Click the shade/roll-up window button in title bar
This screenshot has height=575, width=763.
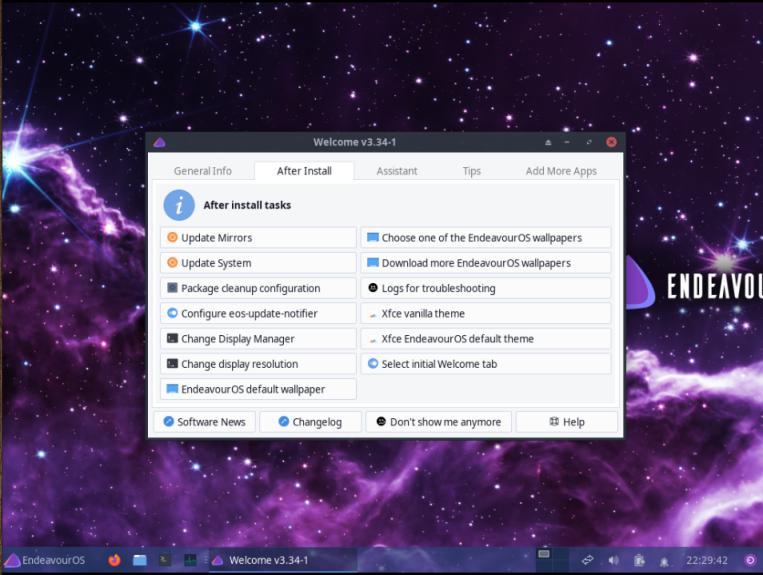click(x=548, y=143)
